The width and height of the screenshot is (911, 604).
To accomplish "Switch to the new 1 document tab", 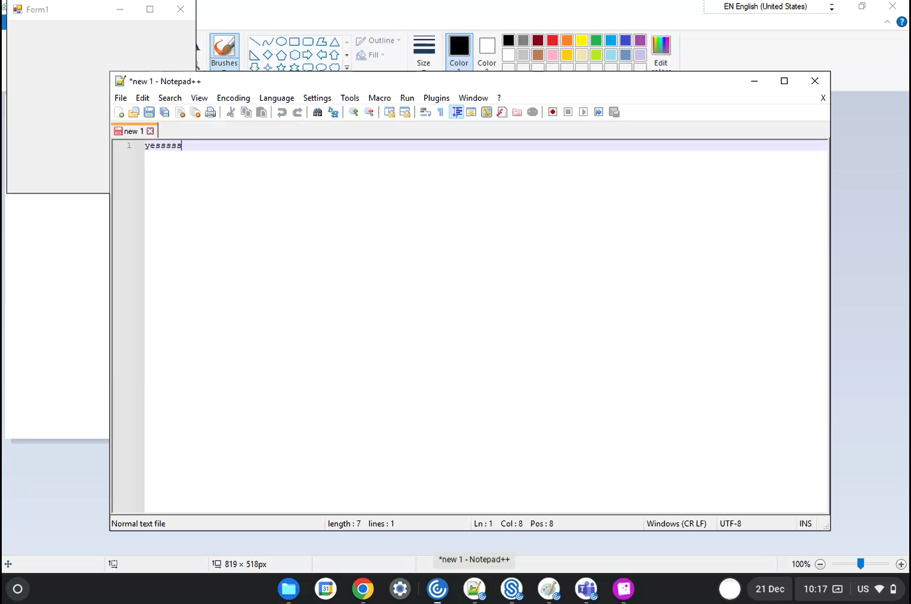I will [x=132, y=131].
